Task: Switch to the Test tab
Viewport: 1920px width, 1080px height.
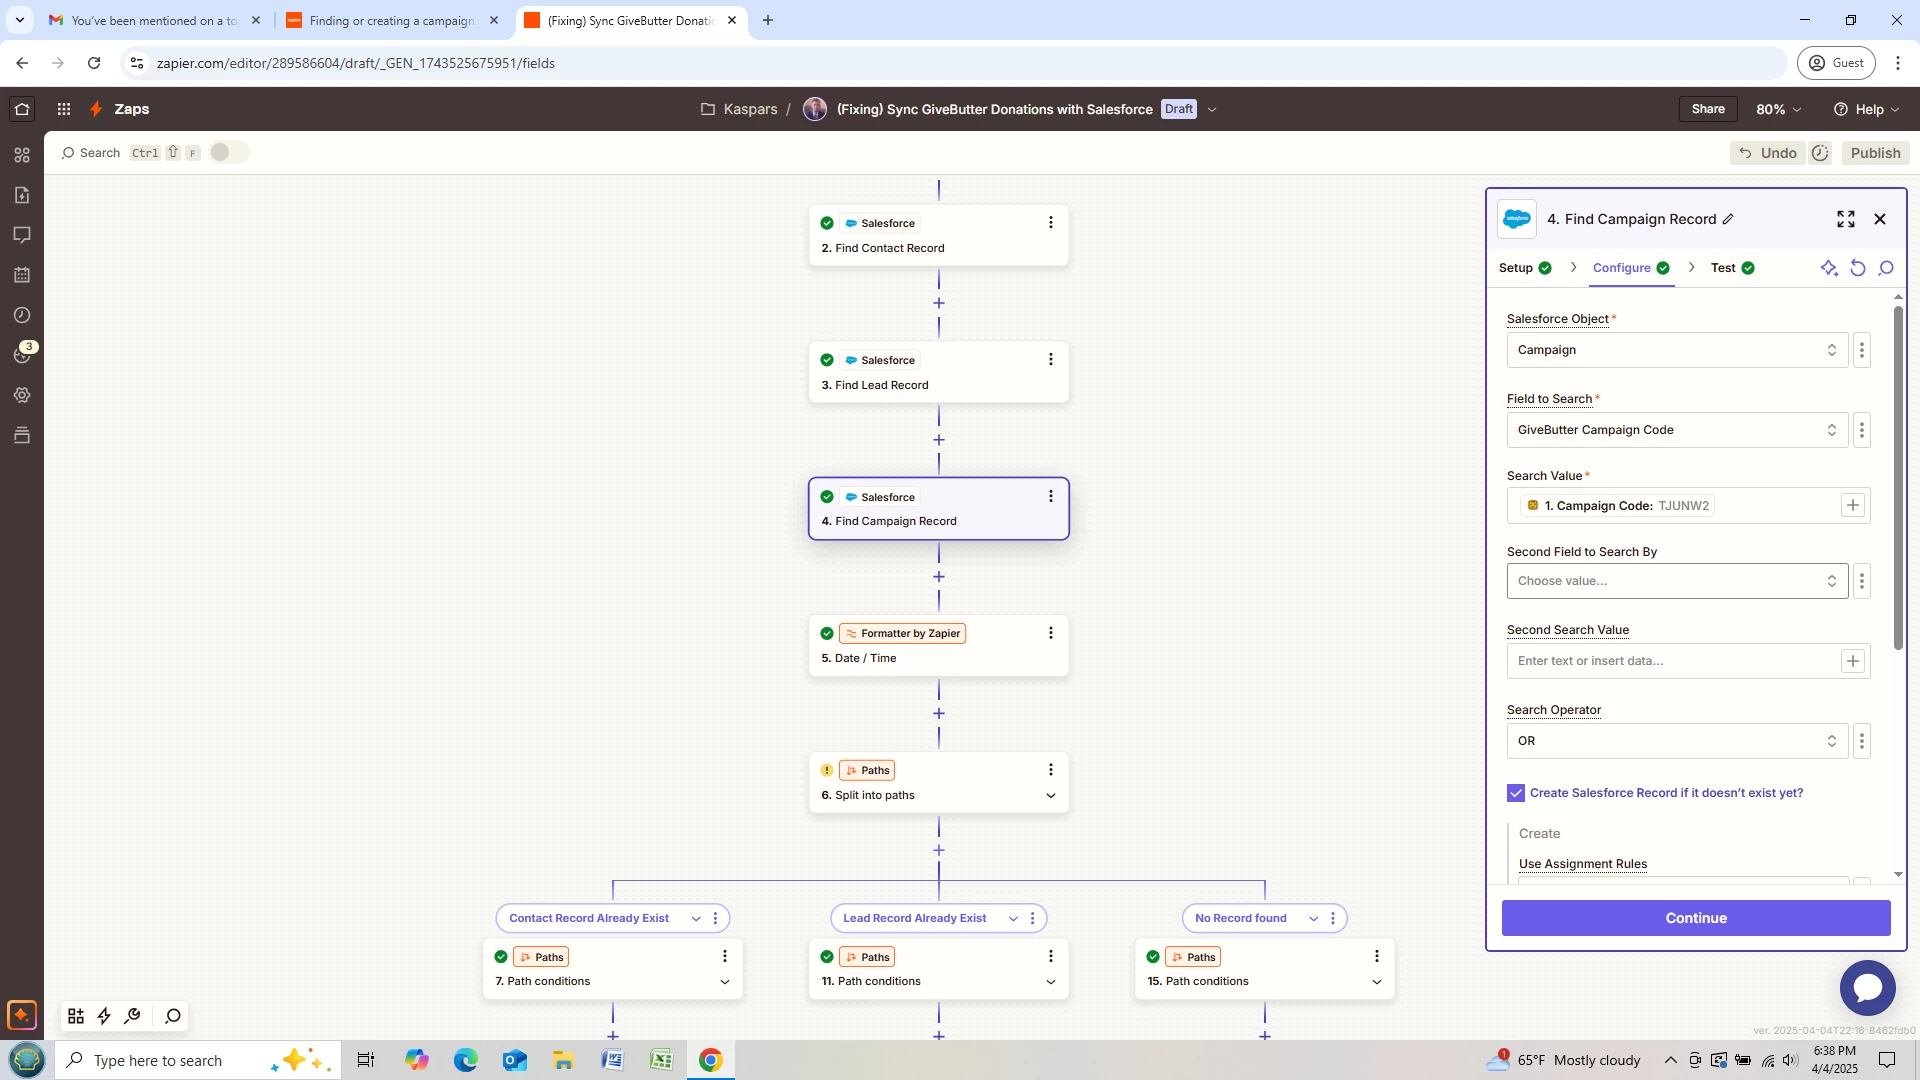Action: 1723,268
